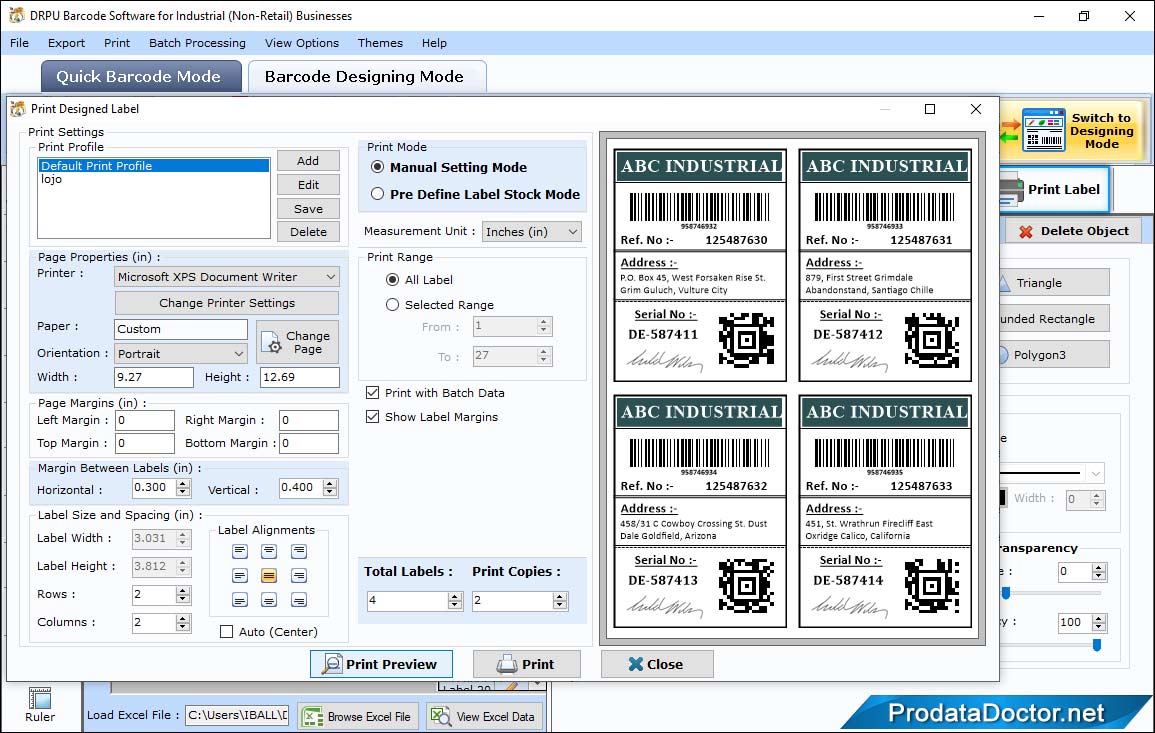Click the Load Excel File path field
The image size is (1155, 733).
[237, 715]
